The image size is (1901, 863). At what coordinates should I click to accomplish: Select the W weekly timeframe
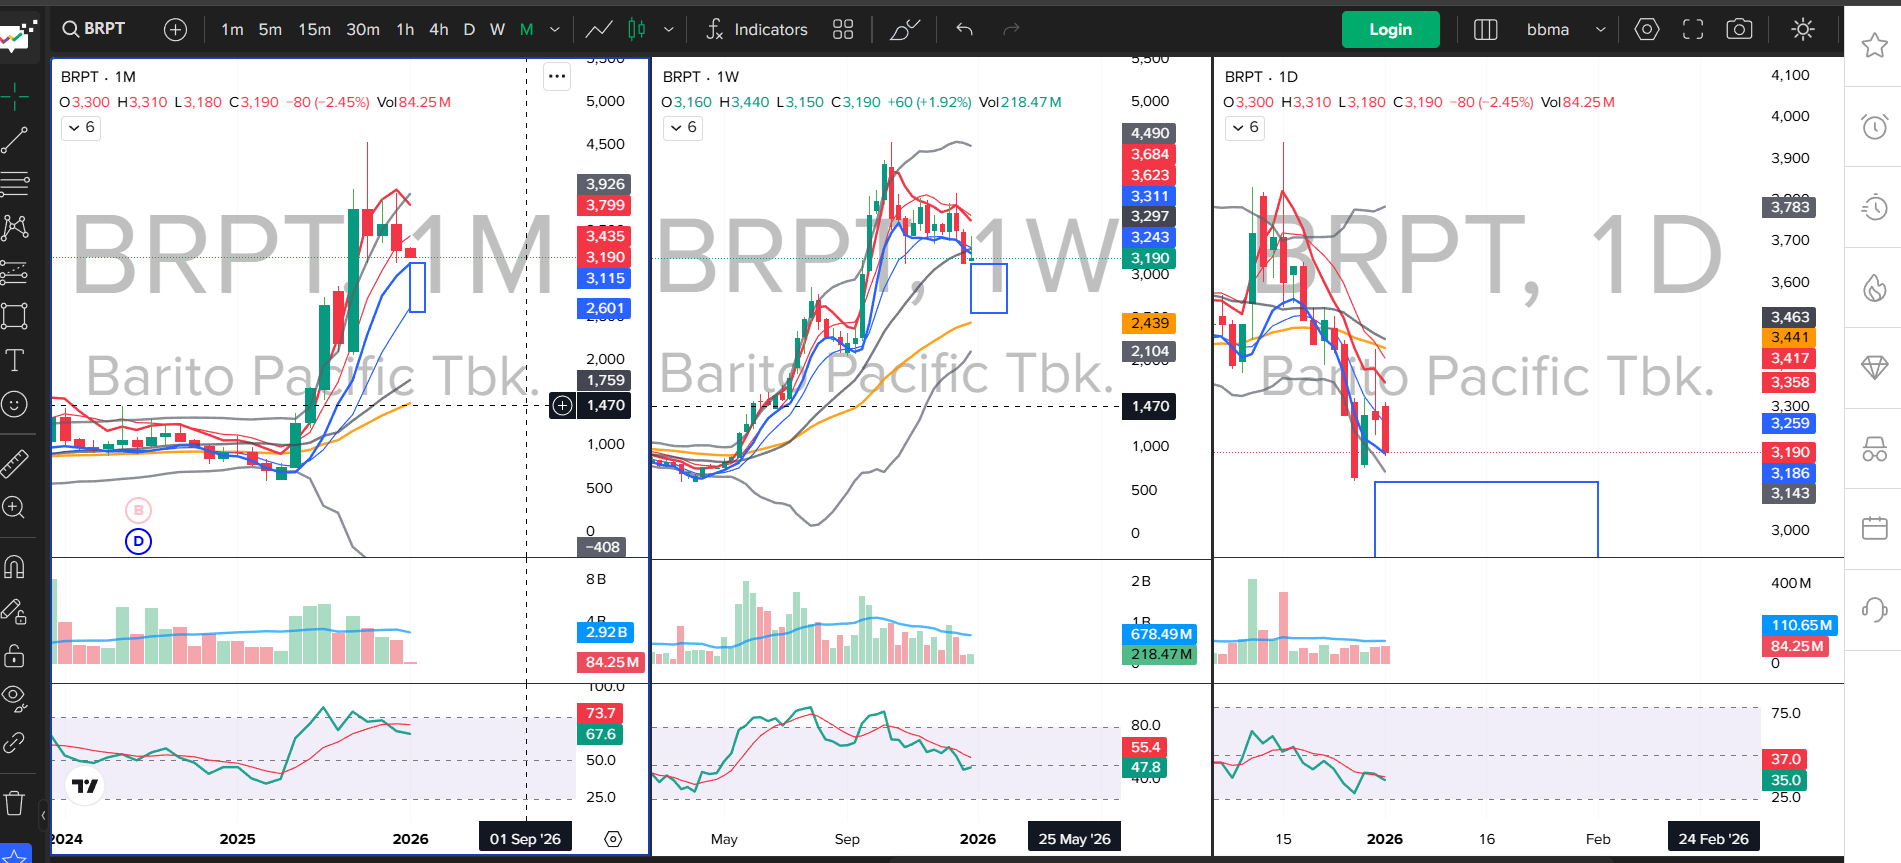497,29
